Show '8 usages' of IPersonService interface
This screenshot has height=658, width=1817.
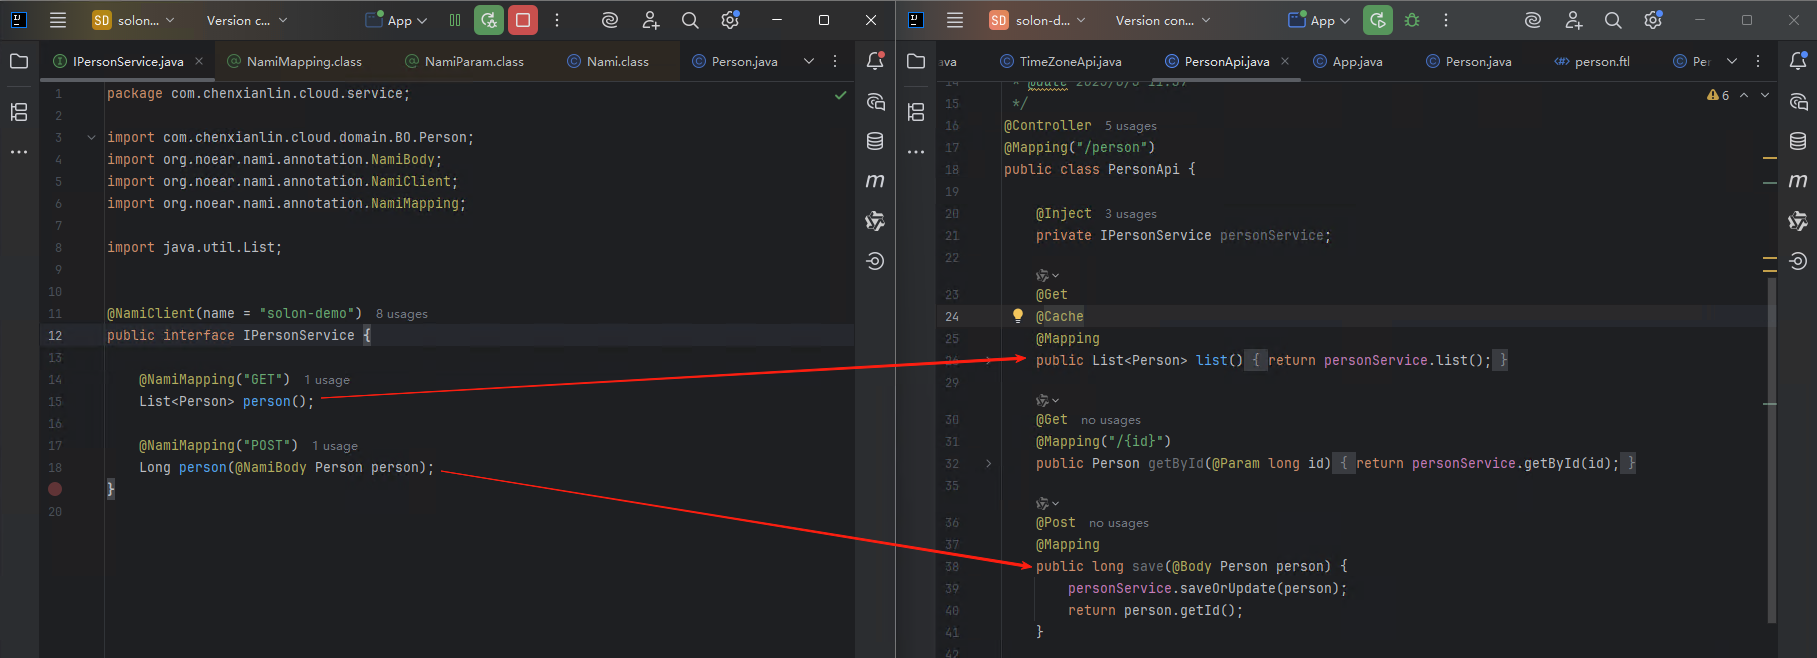(x=401, y=314)
